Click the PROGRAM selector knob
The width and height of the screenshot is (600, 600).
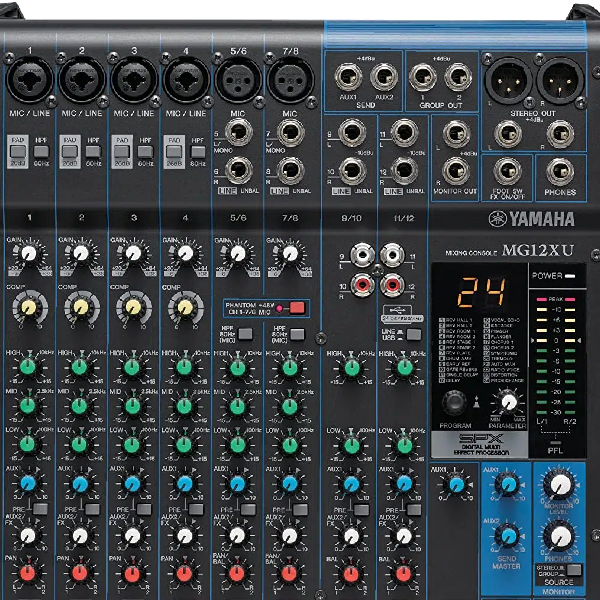point(454,403)
